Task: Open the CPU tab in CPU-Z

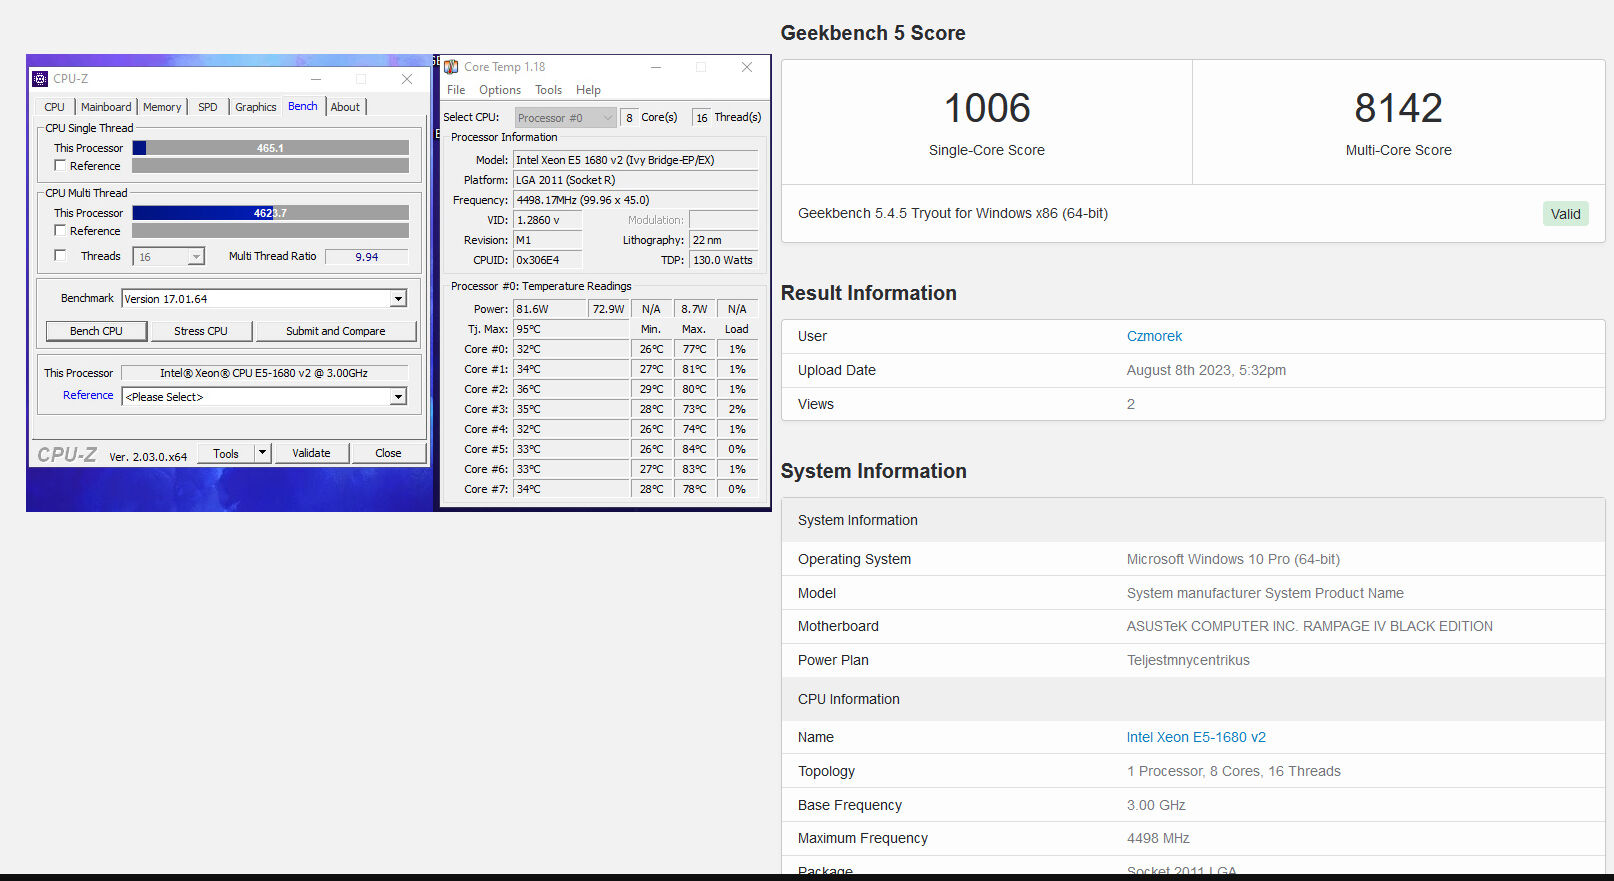Action: (55, 107)
